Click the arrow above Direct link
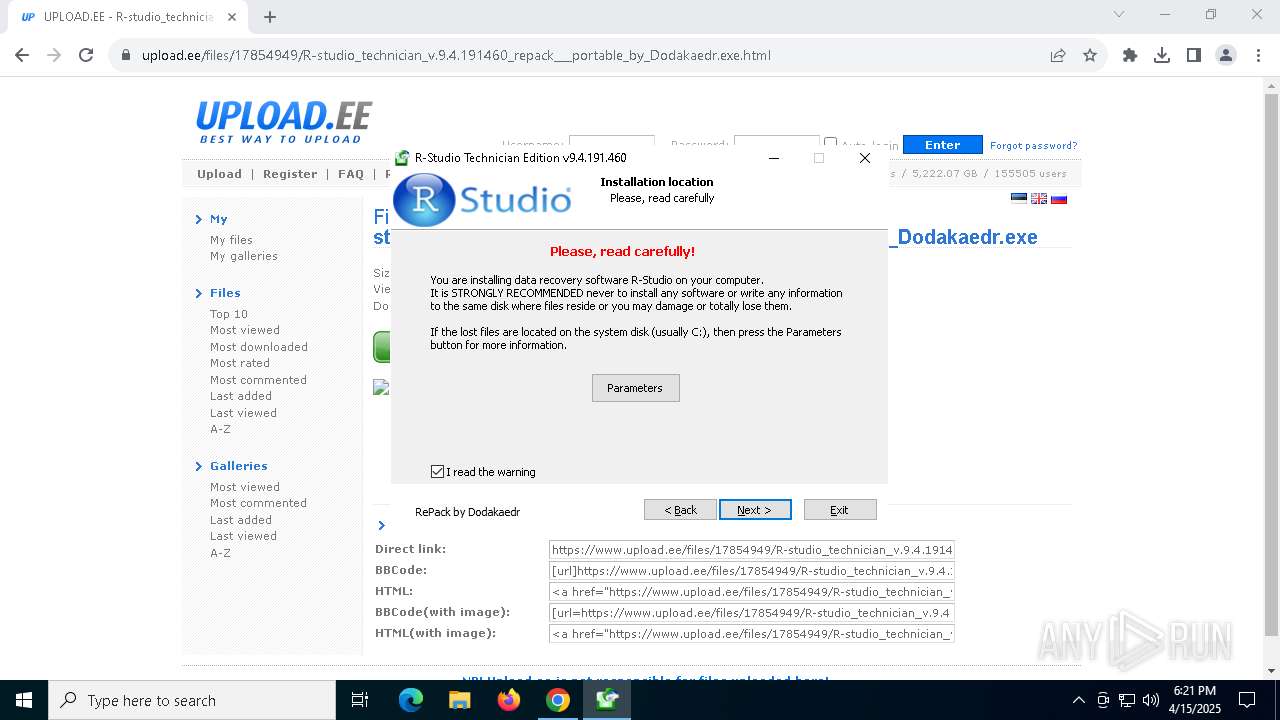Image resolution: width=1280 pixels, height=720 pixels. pos(381,525)
